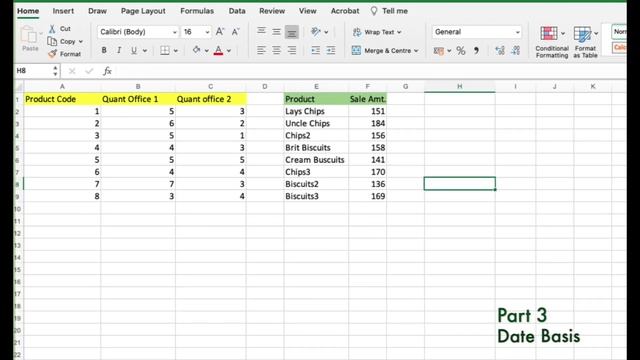
Task: Align text left
Action: pos(261,50)
